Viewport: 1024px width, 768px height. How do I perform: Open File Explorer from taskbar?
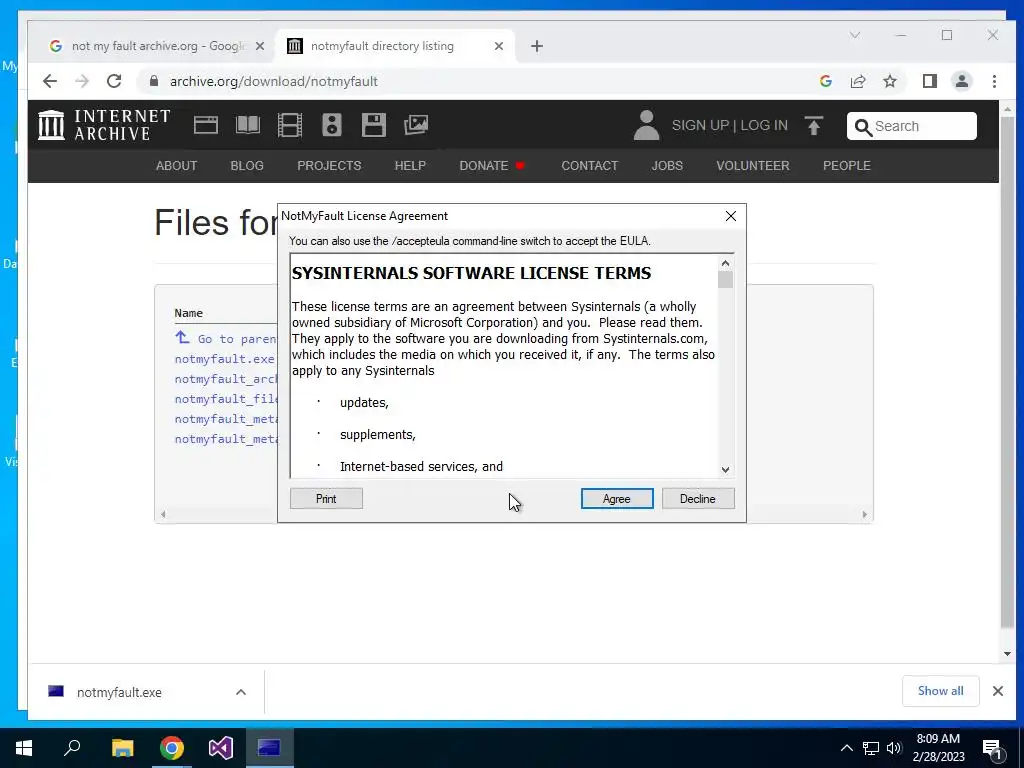(122, 748)
